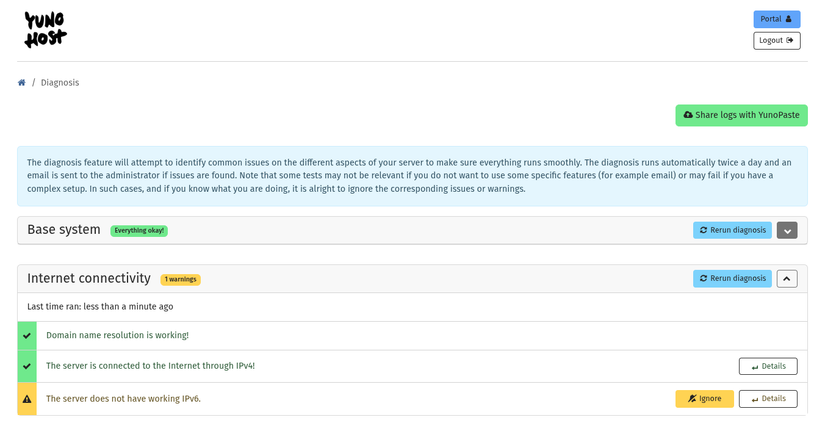Ignore the IPv6 warning
Screen dimensions: 825x425
pos(704,398)
